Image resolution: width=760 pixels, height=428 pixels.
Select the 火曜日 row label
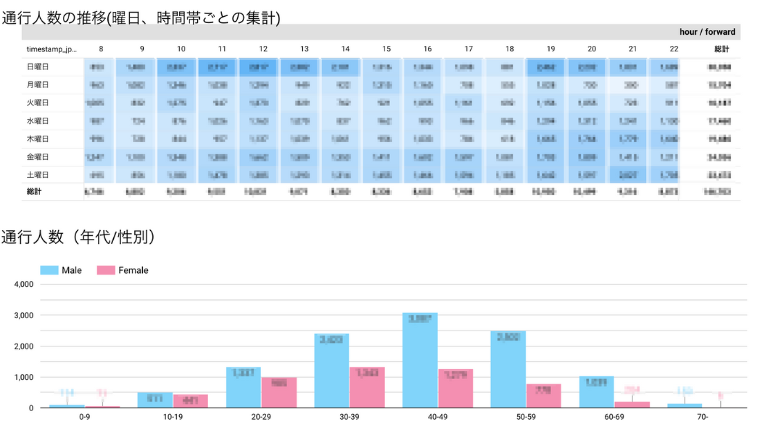point(38,103)
